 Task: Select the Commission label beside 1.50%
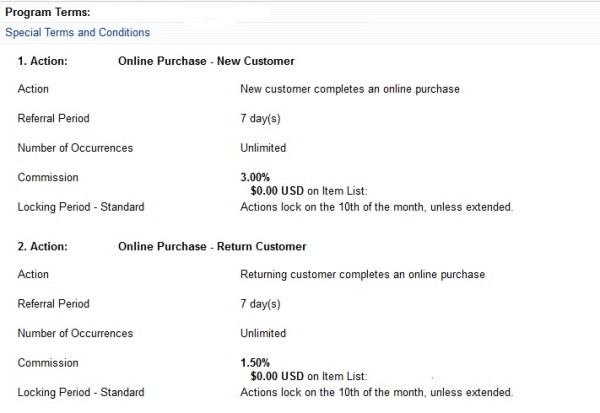click(48, 363)
